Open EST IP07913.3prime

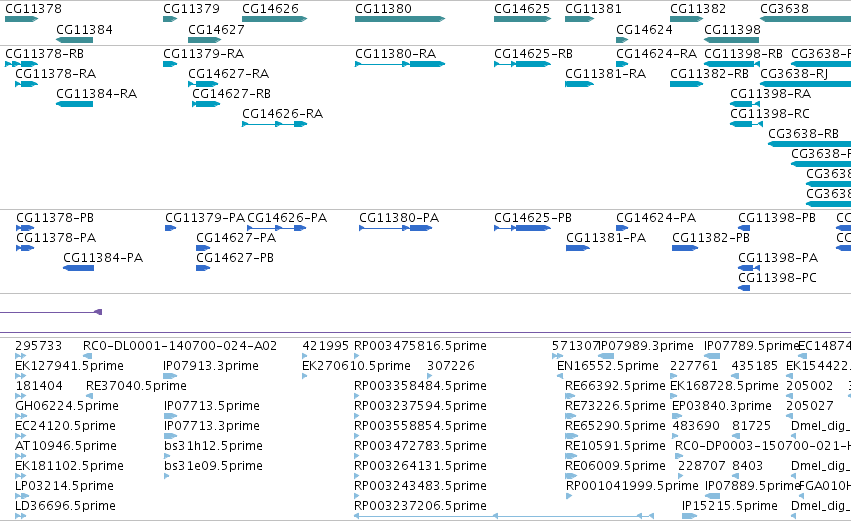211,366
